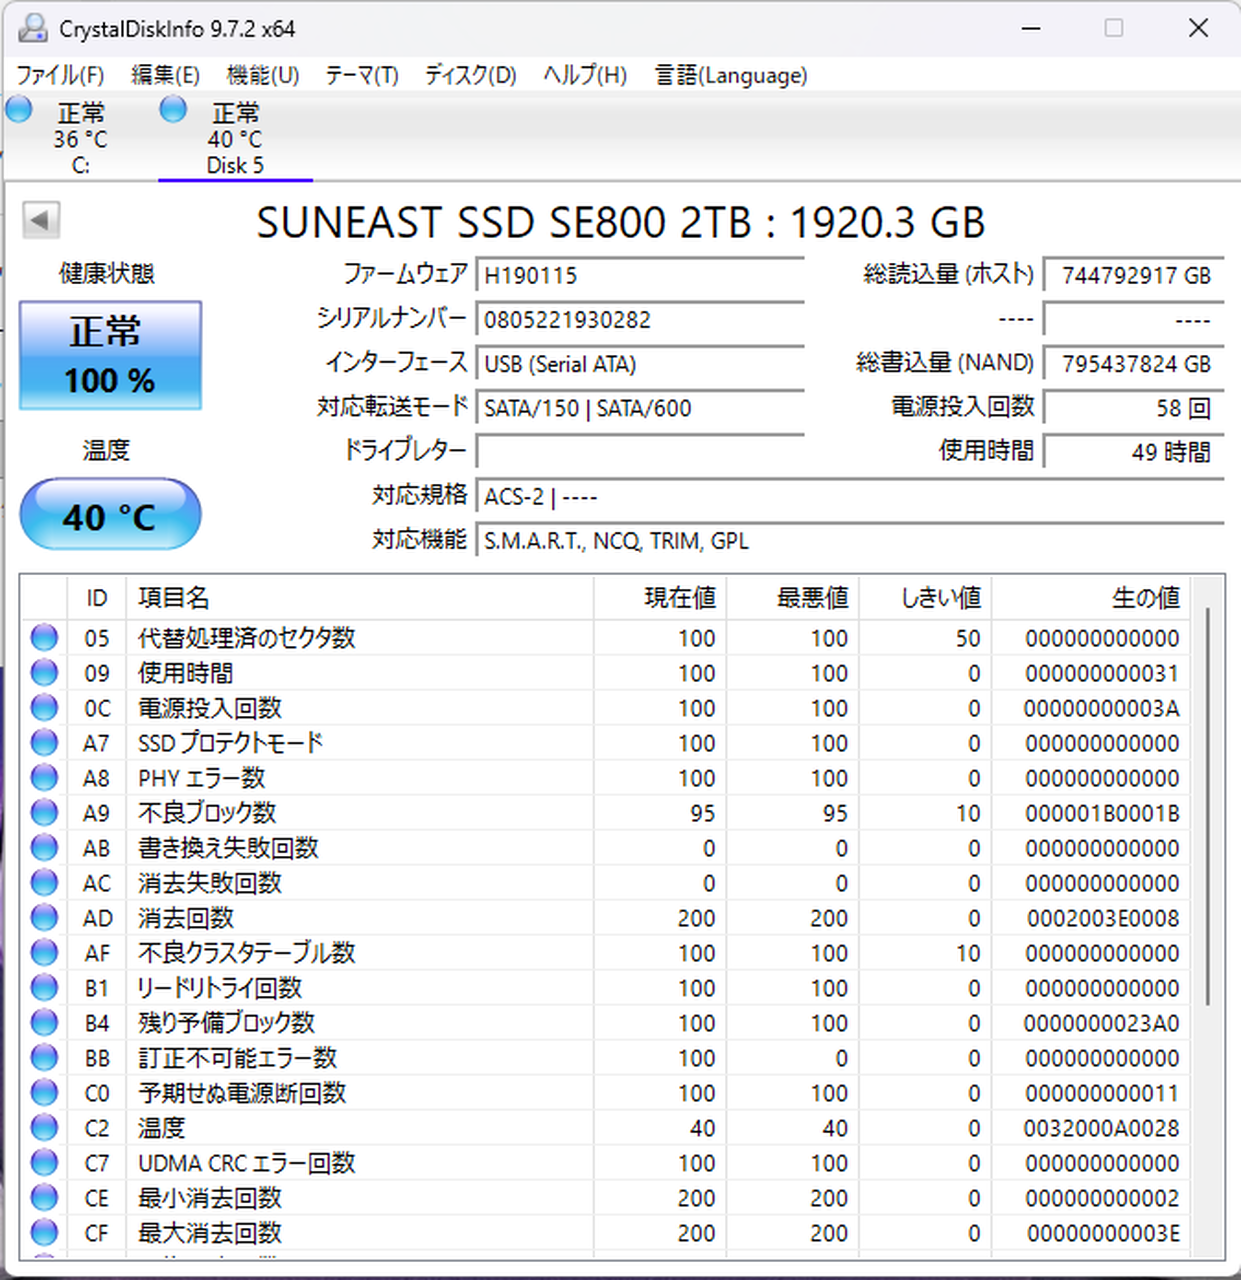1241x1280 pixels.
Task: Click the 40 °C temperature button
Action: click(x=110, y=515)
